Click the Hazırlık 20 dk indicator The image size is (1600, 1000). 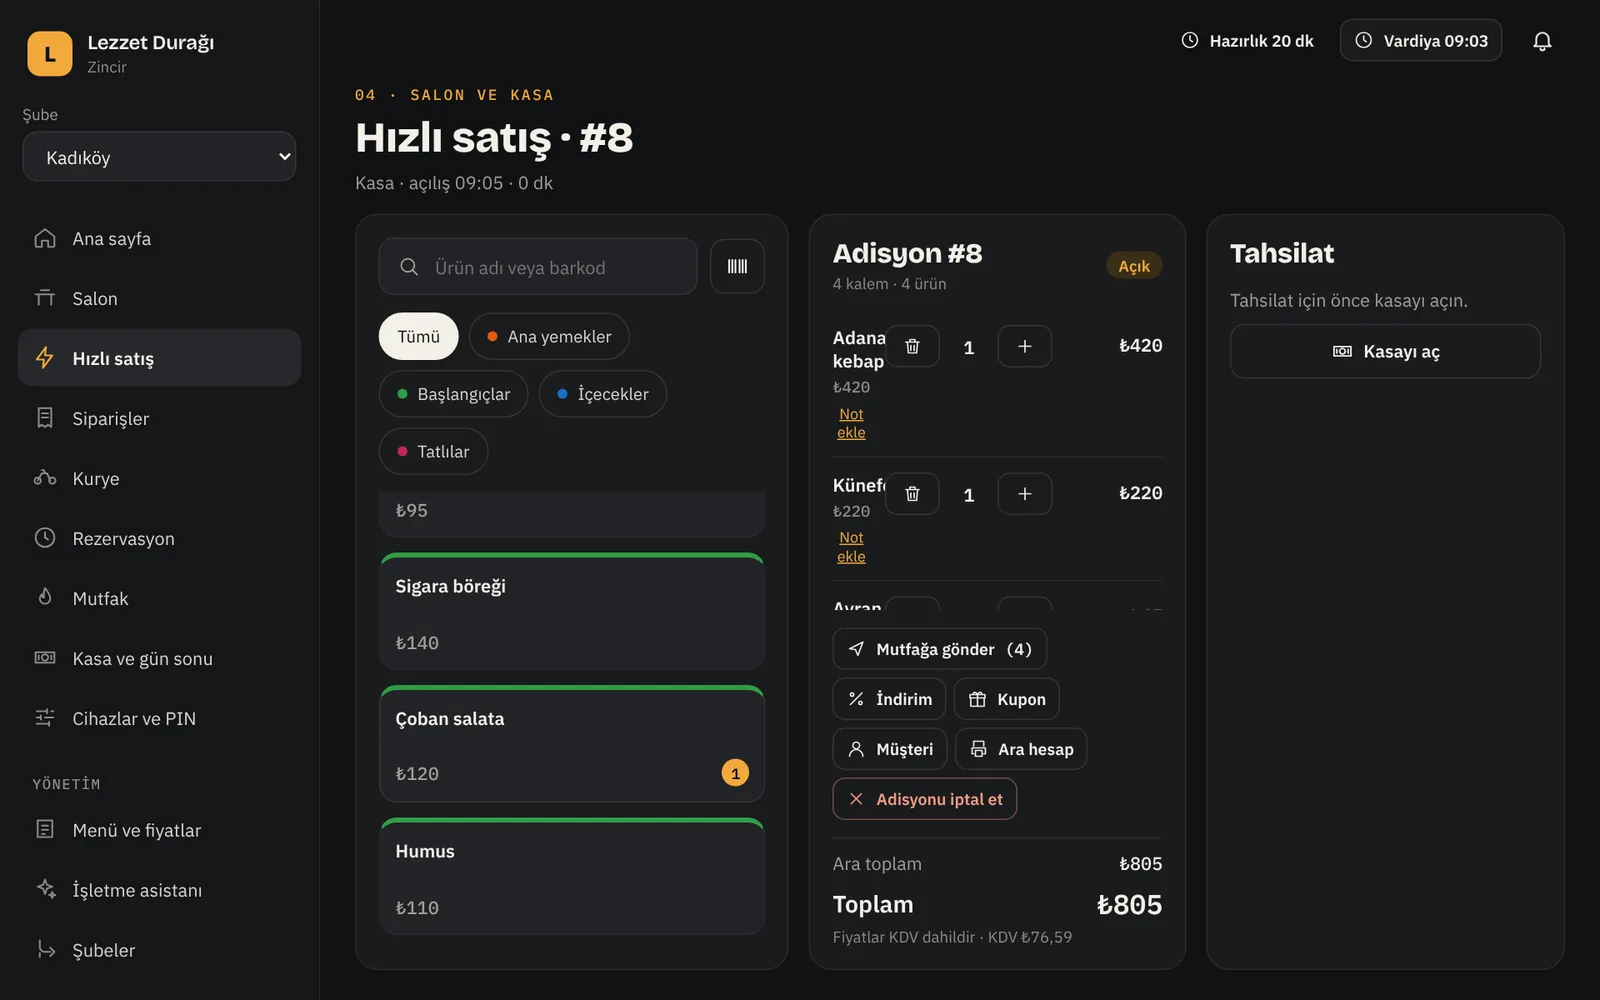[x=1247, y=41]
